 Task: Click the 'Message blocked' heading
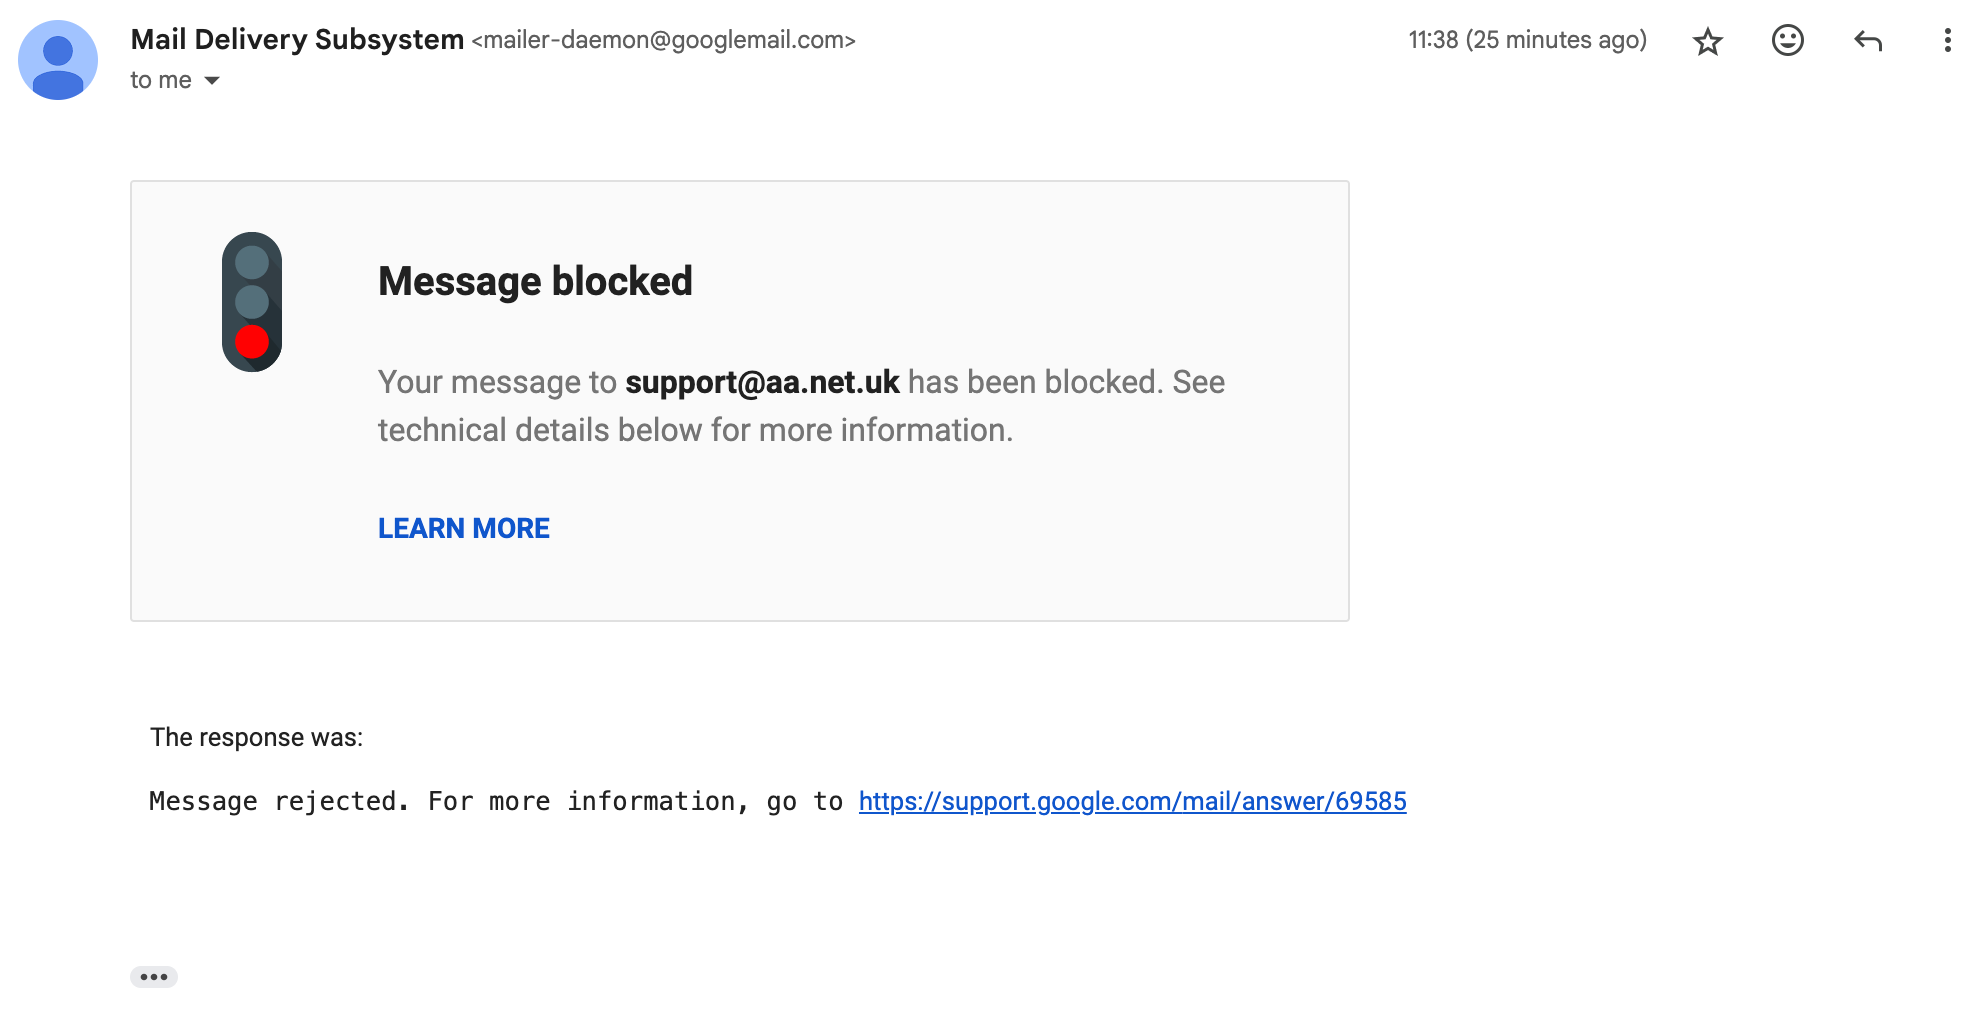point(535,281)
